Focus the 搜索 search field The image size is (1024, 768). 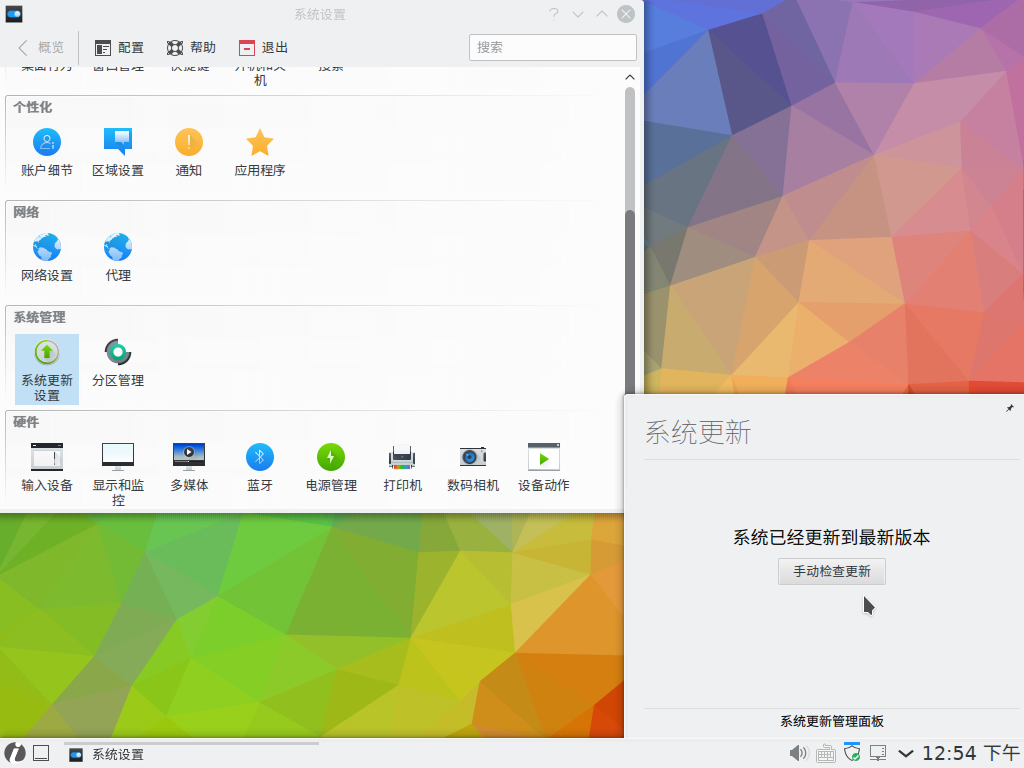pos(552,48)
